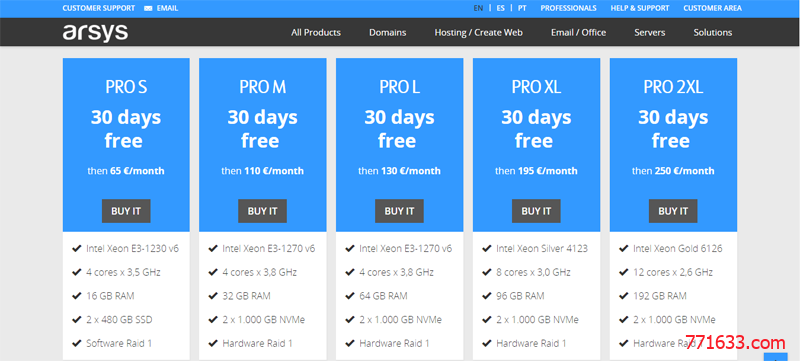The height and width of the screenshot is (361, 800).
Task: Click checkmark icon beside Intel Xeon Gold 6126
Action: [623, 249]
